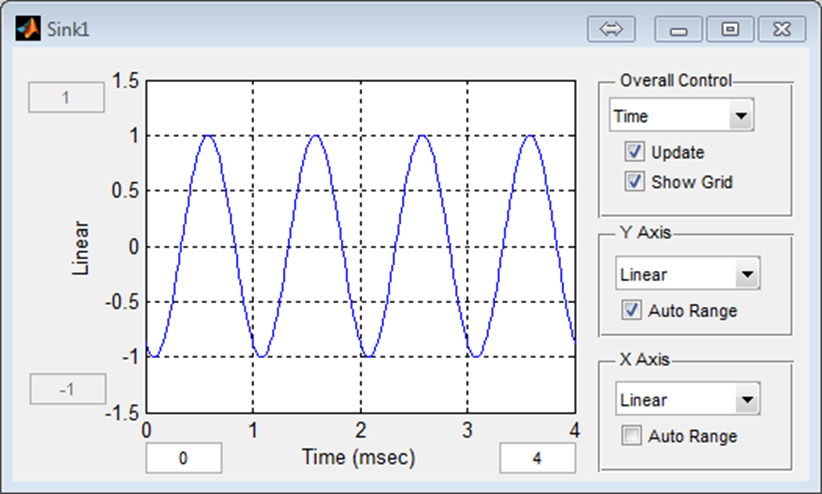Screen dimensions: 822x494
Task: Focus the X minimum field showing 0
Action: 183,458
